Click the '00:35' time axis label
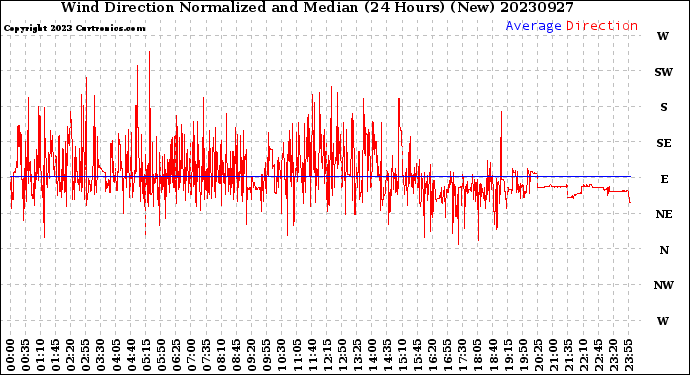690x375 pixels. (26, 355)
